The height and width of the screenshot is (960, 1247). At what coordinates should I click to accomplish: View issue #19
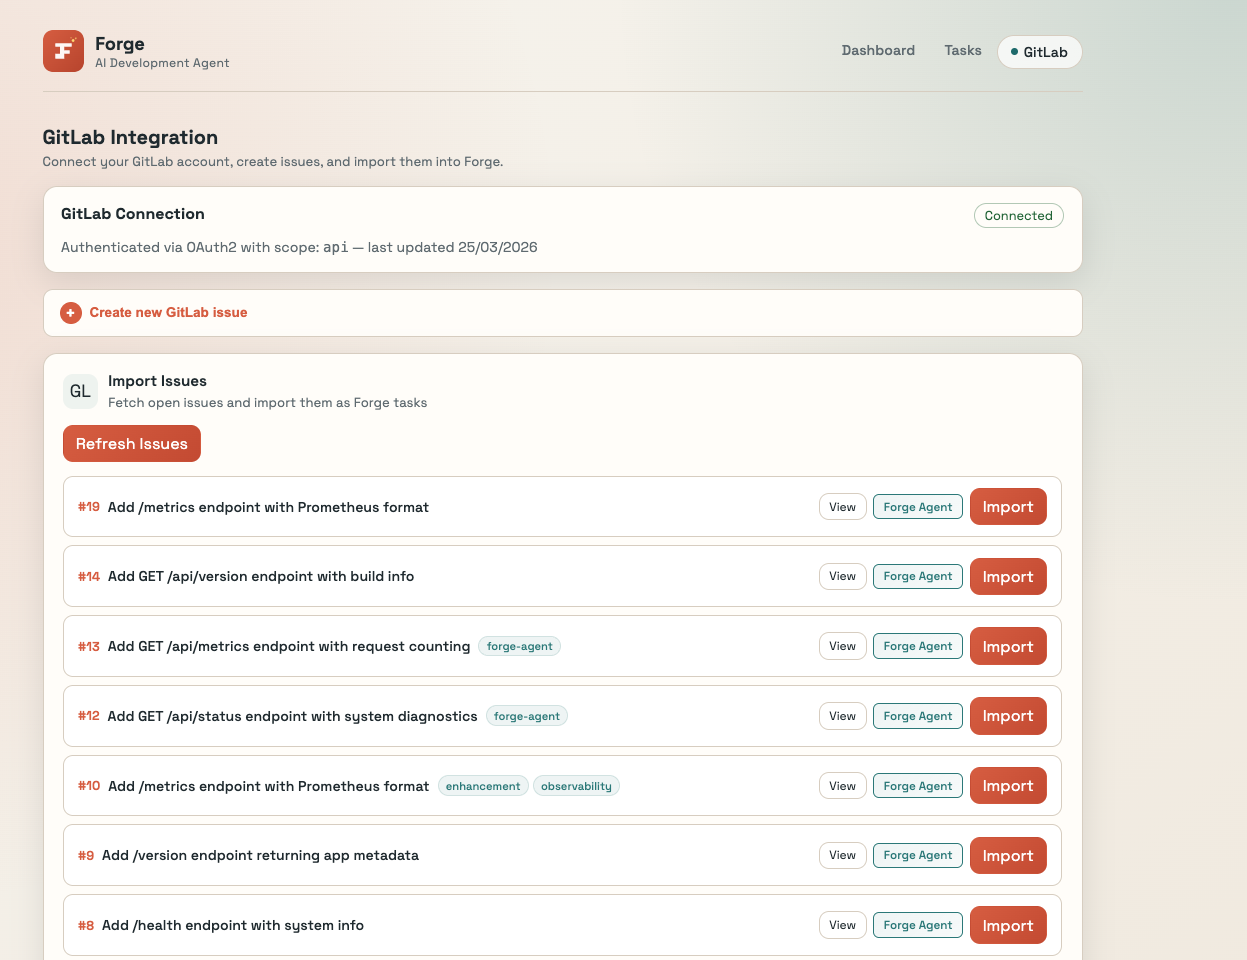843,507
